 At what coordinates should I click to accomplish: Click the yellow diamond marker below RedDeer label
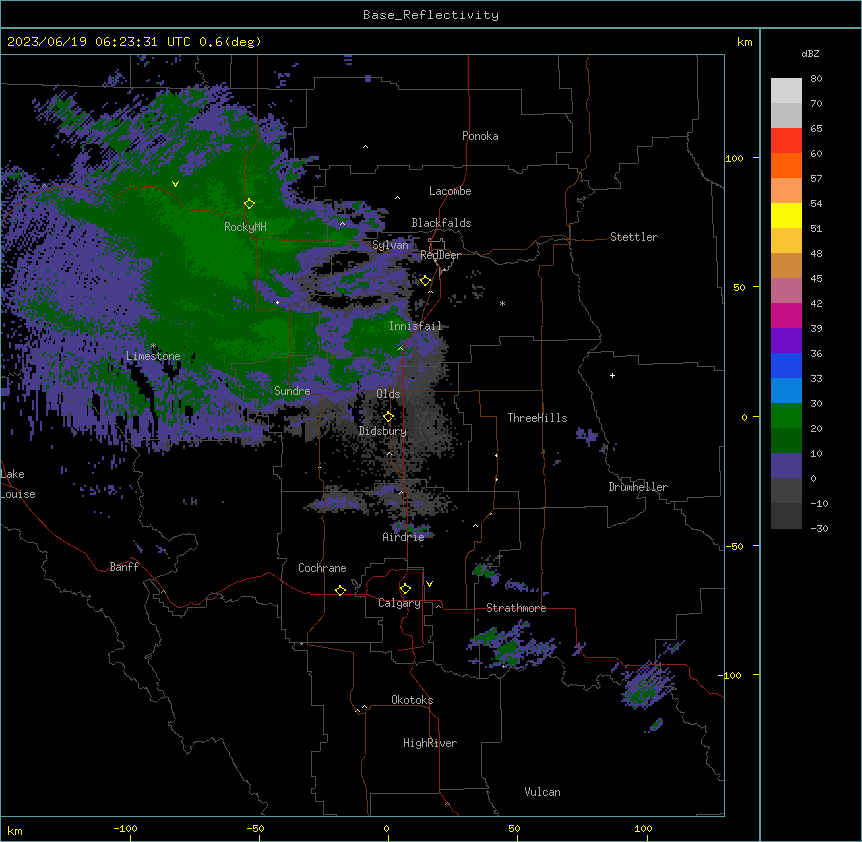coord(425,281)
